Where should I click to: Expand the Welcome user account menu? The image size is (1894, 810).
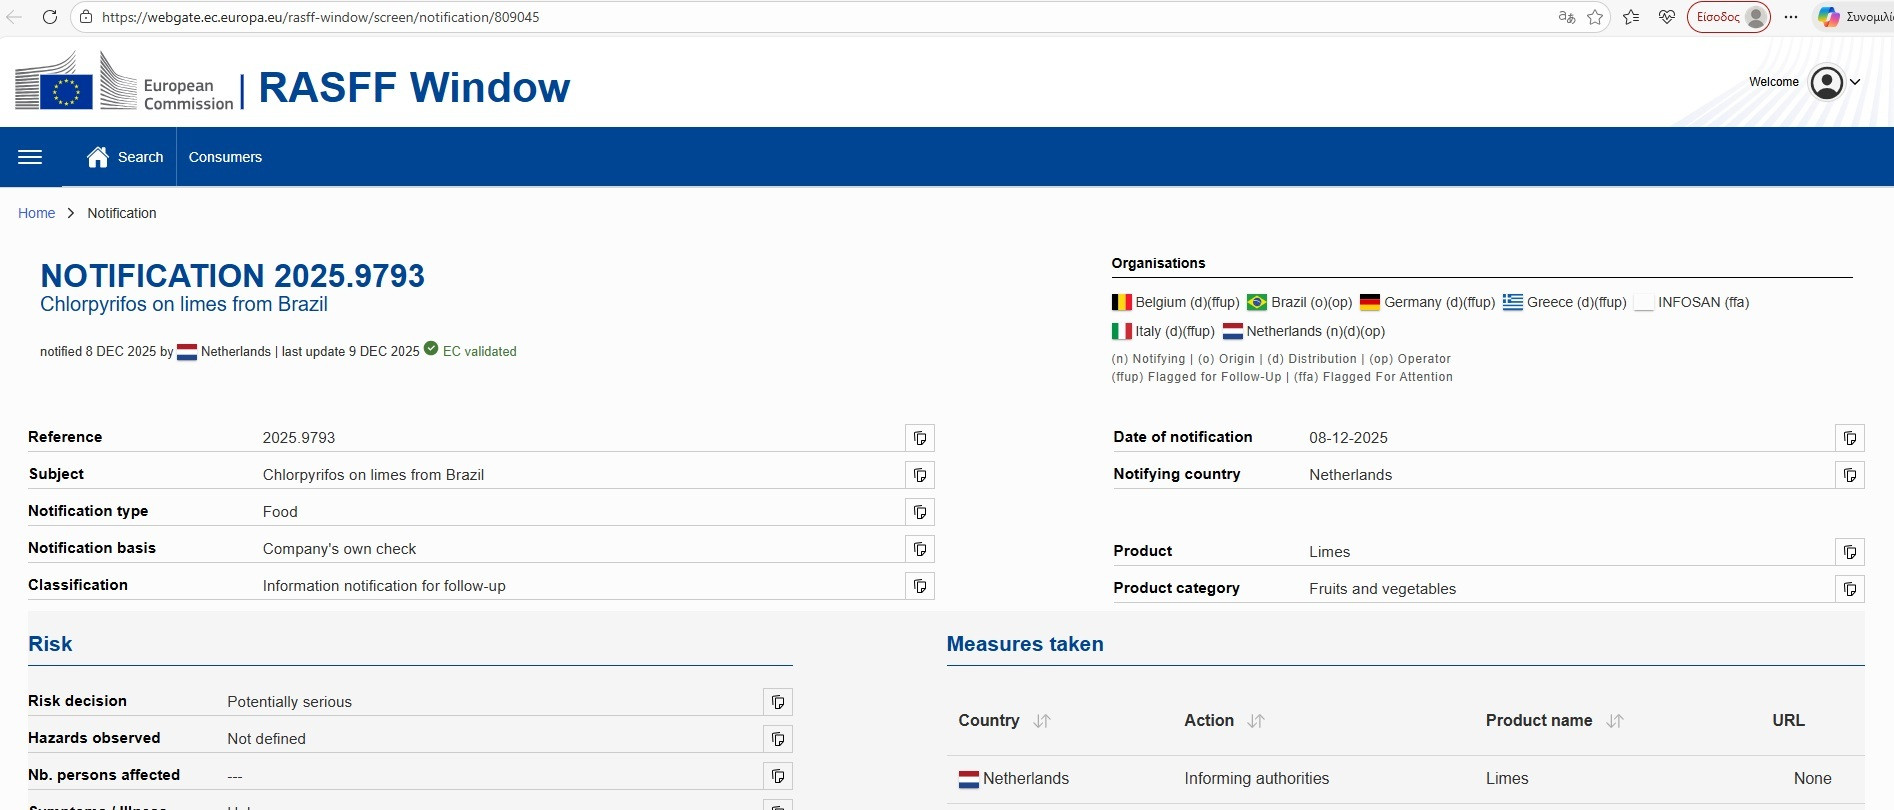(x=1835, y=82)
